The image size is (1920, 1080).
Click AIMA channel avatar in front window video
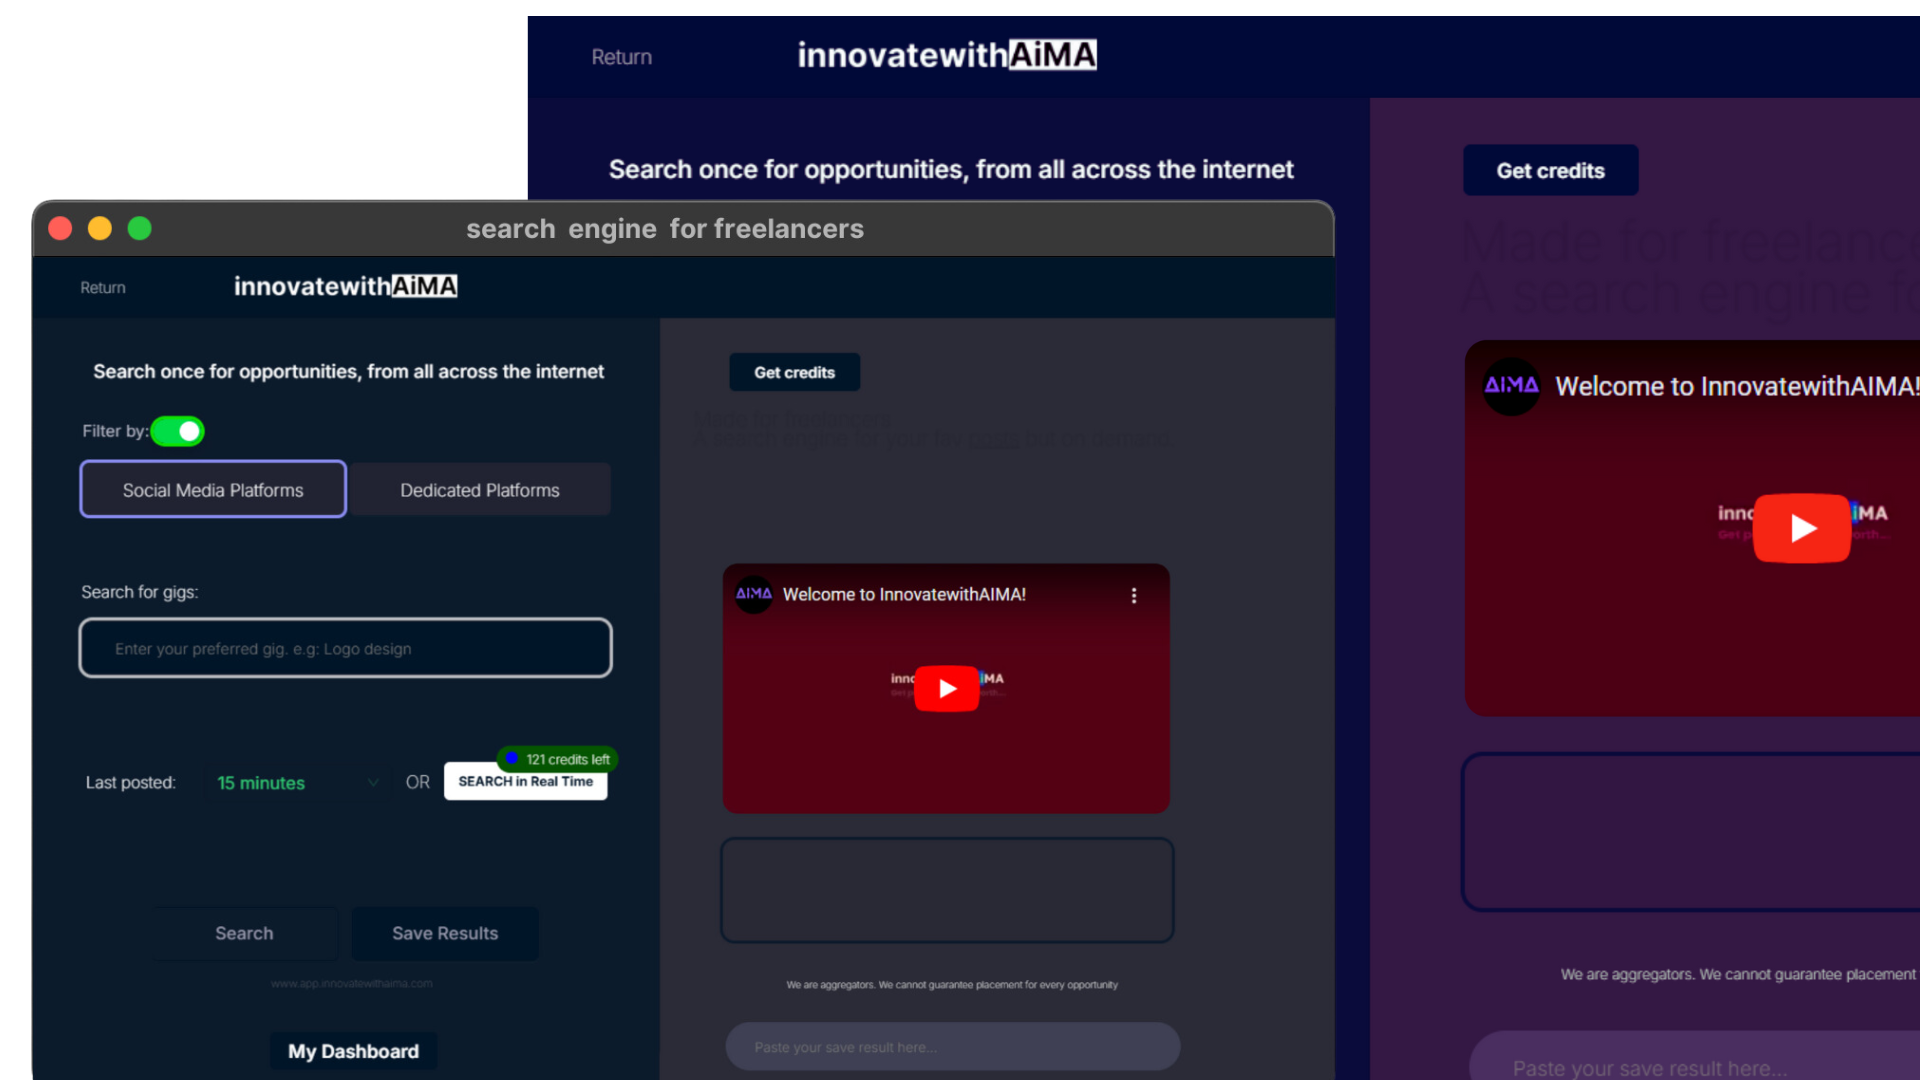[x=754, y=594]
